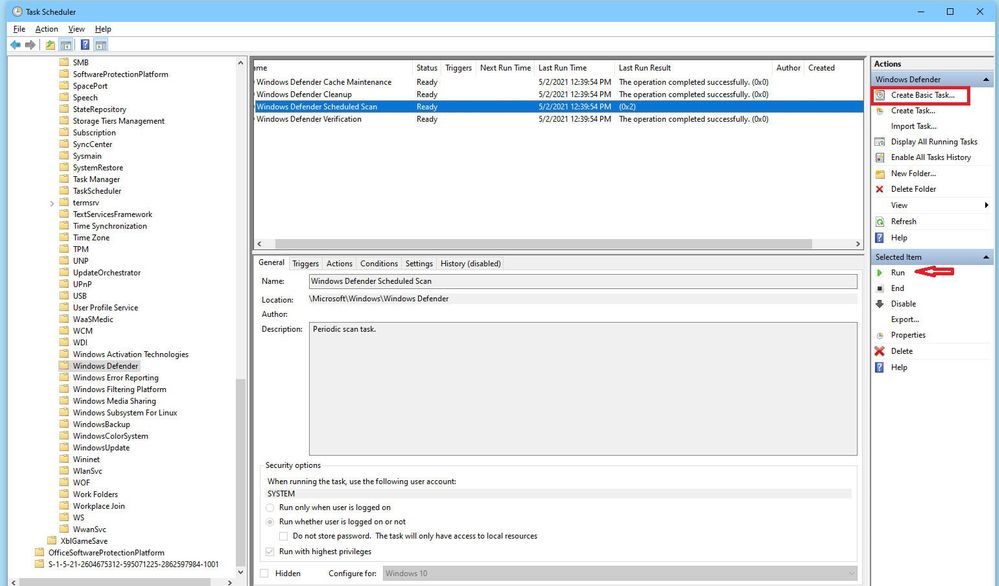Collapse the Selected Item actions section
Image resolution: width=999 pixels, height=586 pixels.
[x=986, y=257]
